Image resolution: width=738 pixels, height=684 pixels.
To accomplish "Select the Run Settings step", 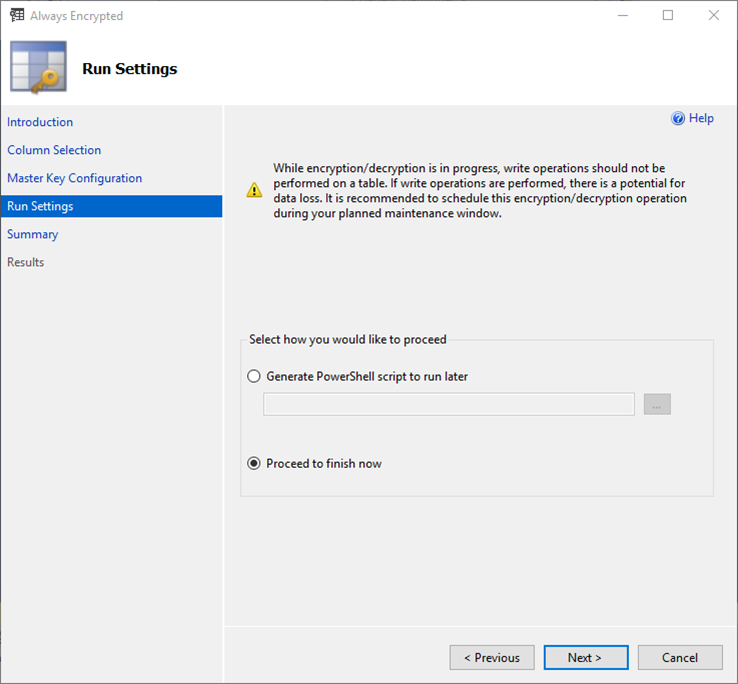I will pyautogui.click(x=40, y=206).
